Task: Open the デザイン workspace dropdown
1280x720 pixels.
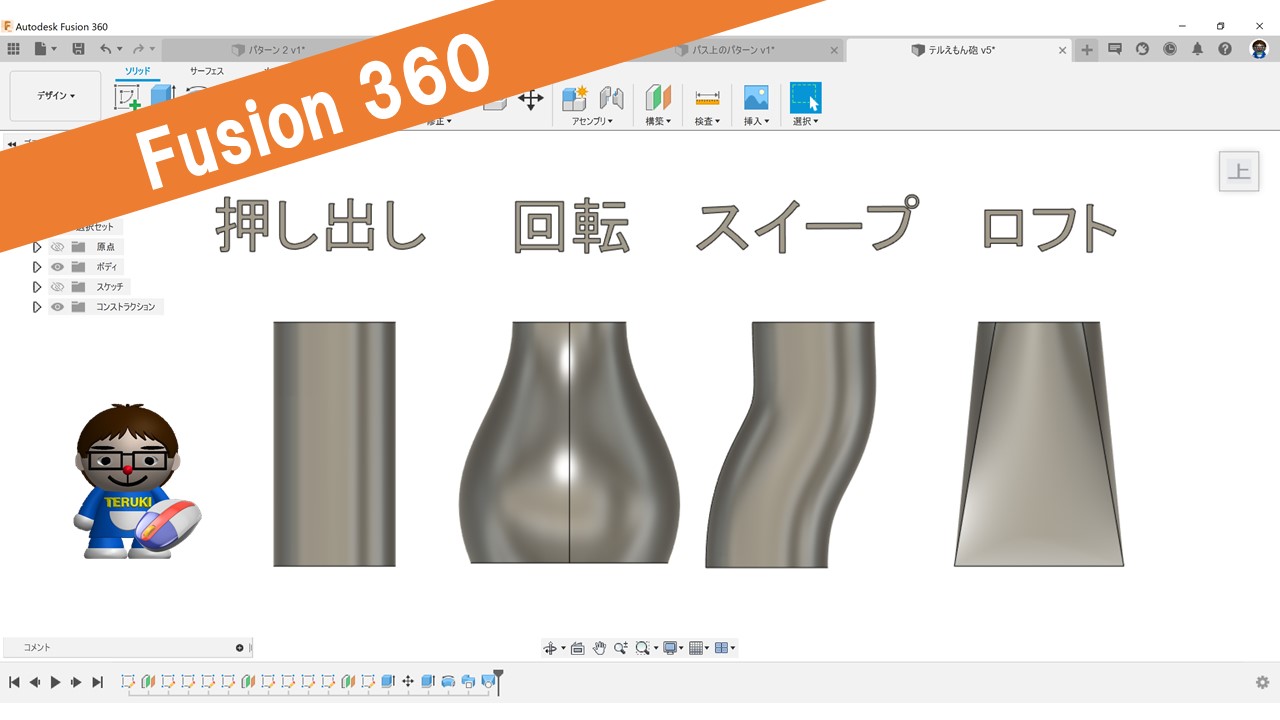Action: (x=56, y=96)
